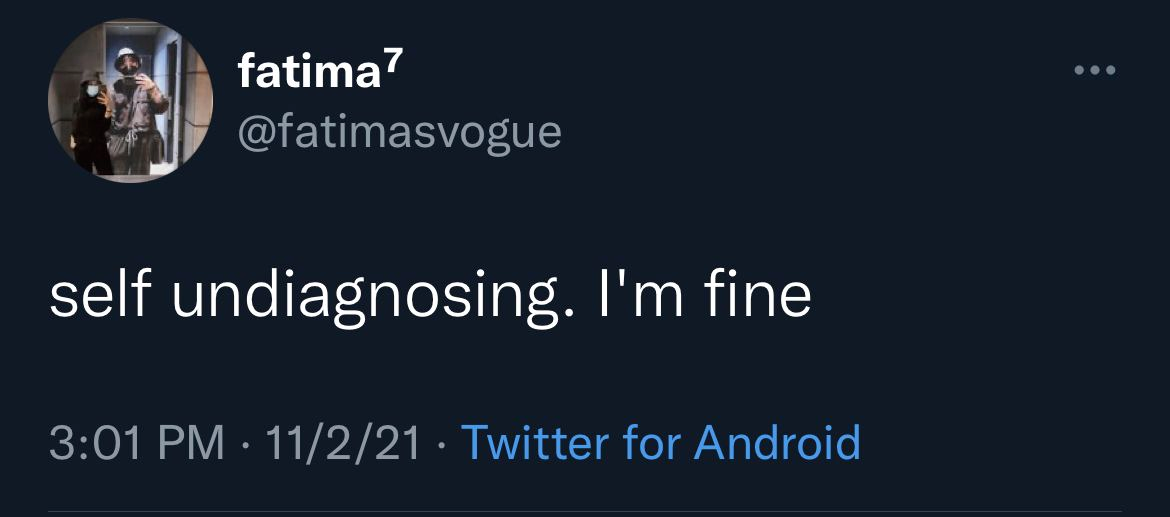Click the word "Android" in the source label
1170x517 pixels.
coord(777,441)
